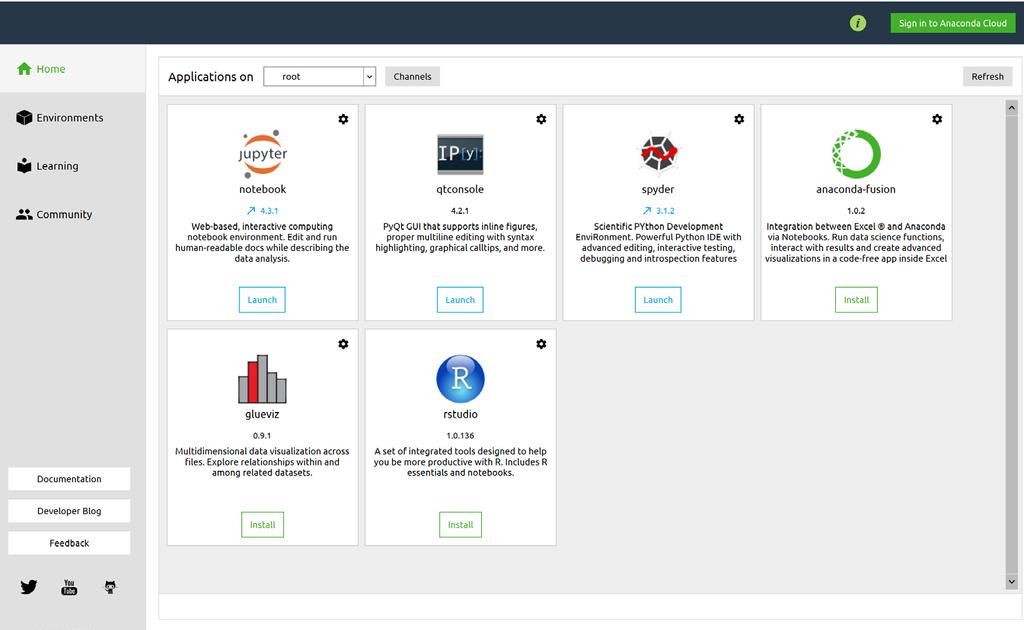
Task: Launch the Spyder IDE
Action: tap(658, 300)
